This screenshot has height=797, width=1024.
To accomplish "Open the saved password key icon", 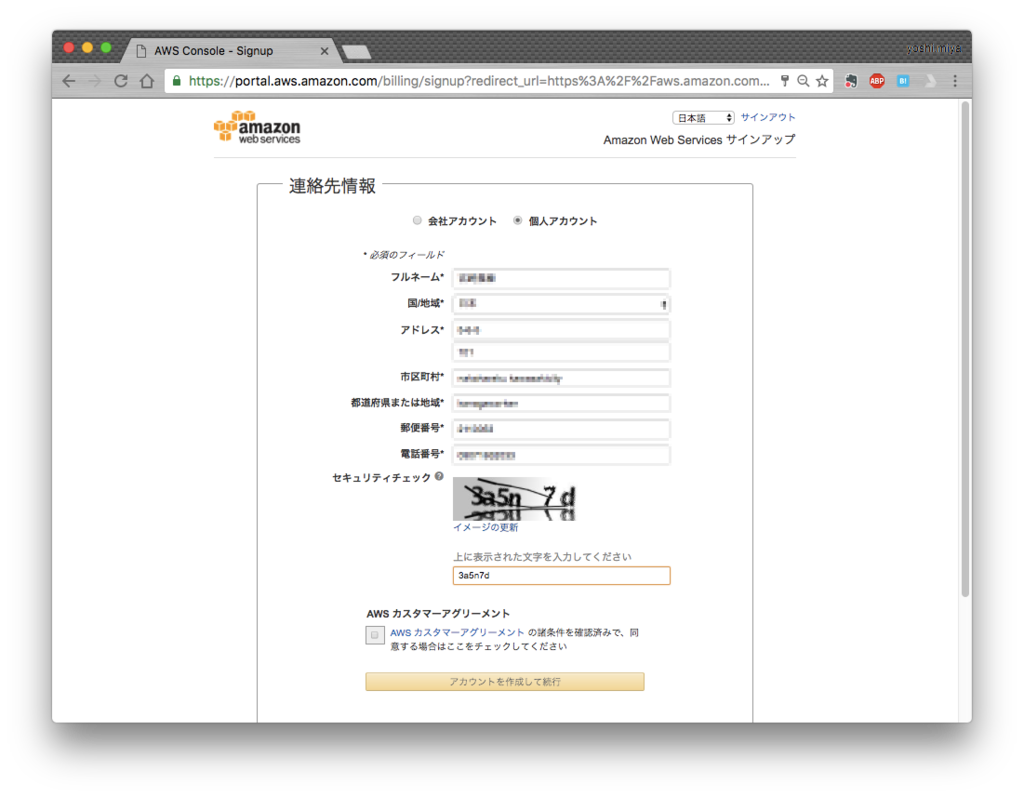I will click(x=784, y=81).
